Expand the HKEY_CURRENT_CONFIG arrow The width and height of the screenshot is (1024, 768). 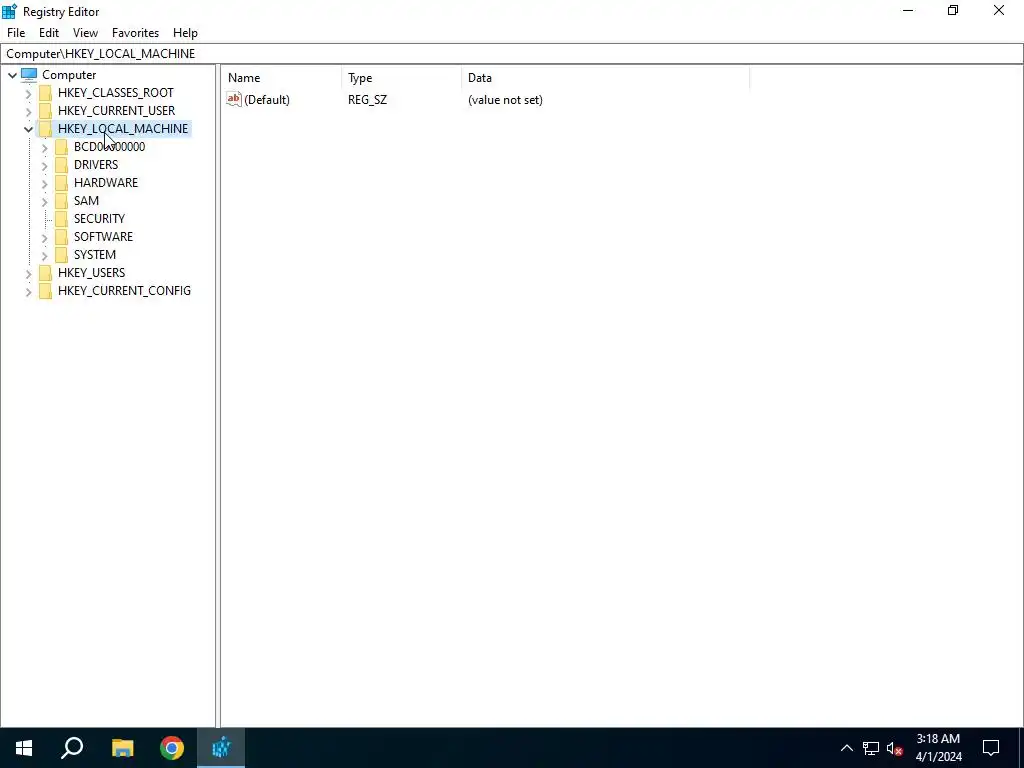click(28, 291)
